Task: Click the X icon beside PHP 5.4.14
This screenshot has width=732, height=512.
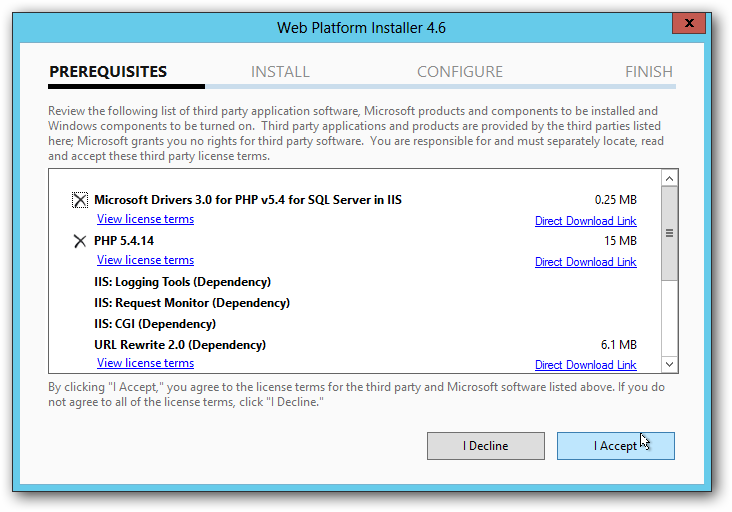Action: coord(80,241)
